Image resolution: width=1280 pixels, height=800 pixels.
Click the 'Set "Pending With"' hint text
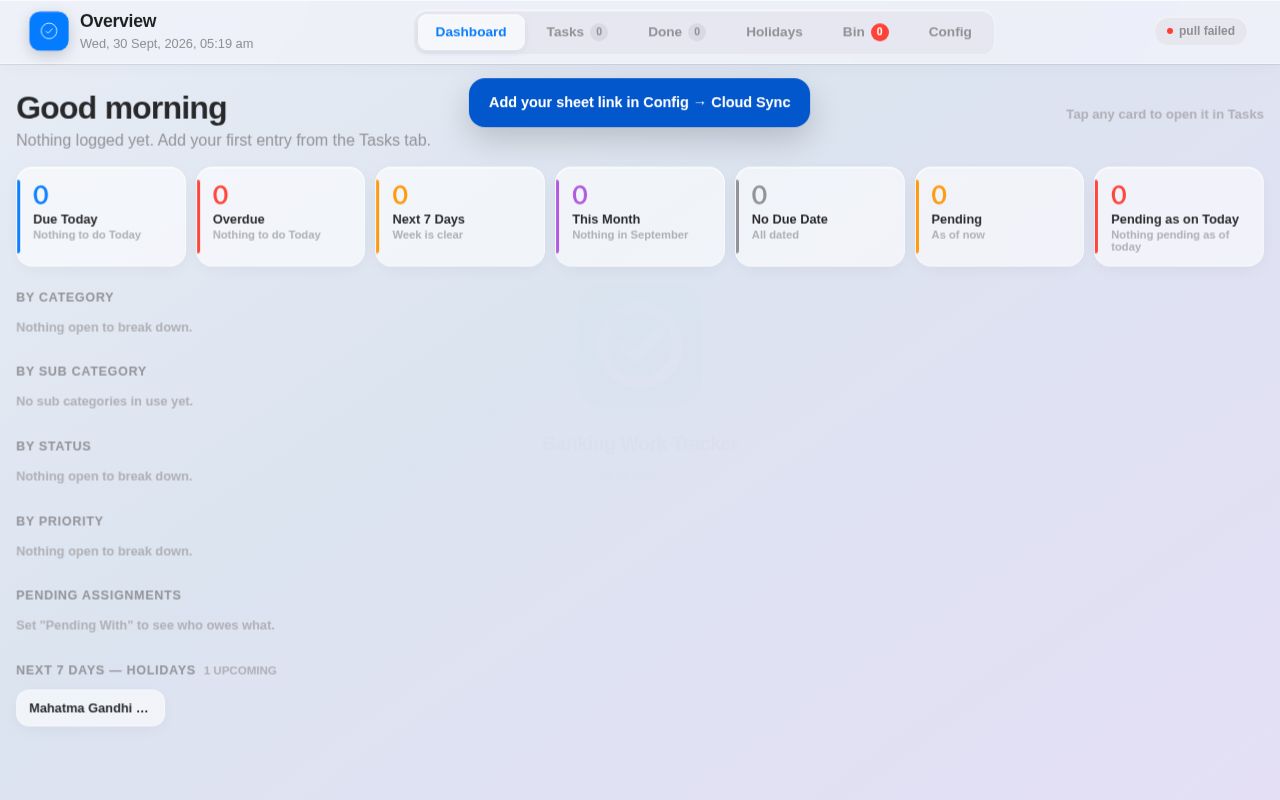(145, 625)
